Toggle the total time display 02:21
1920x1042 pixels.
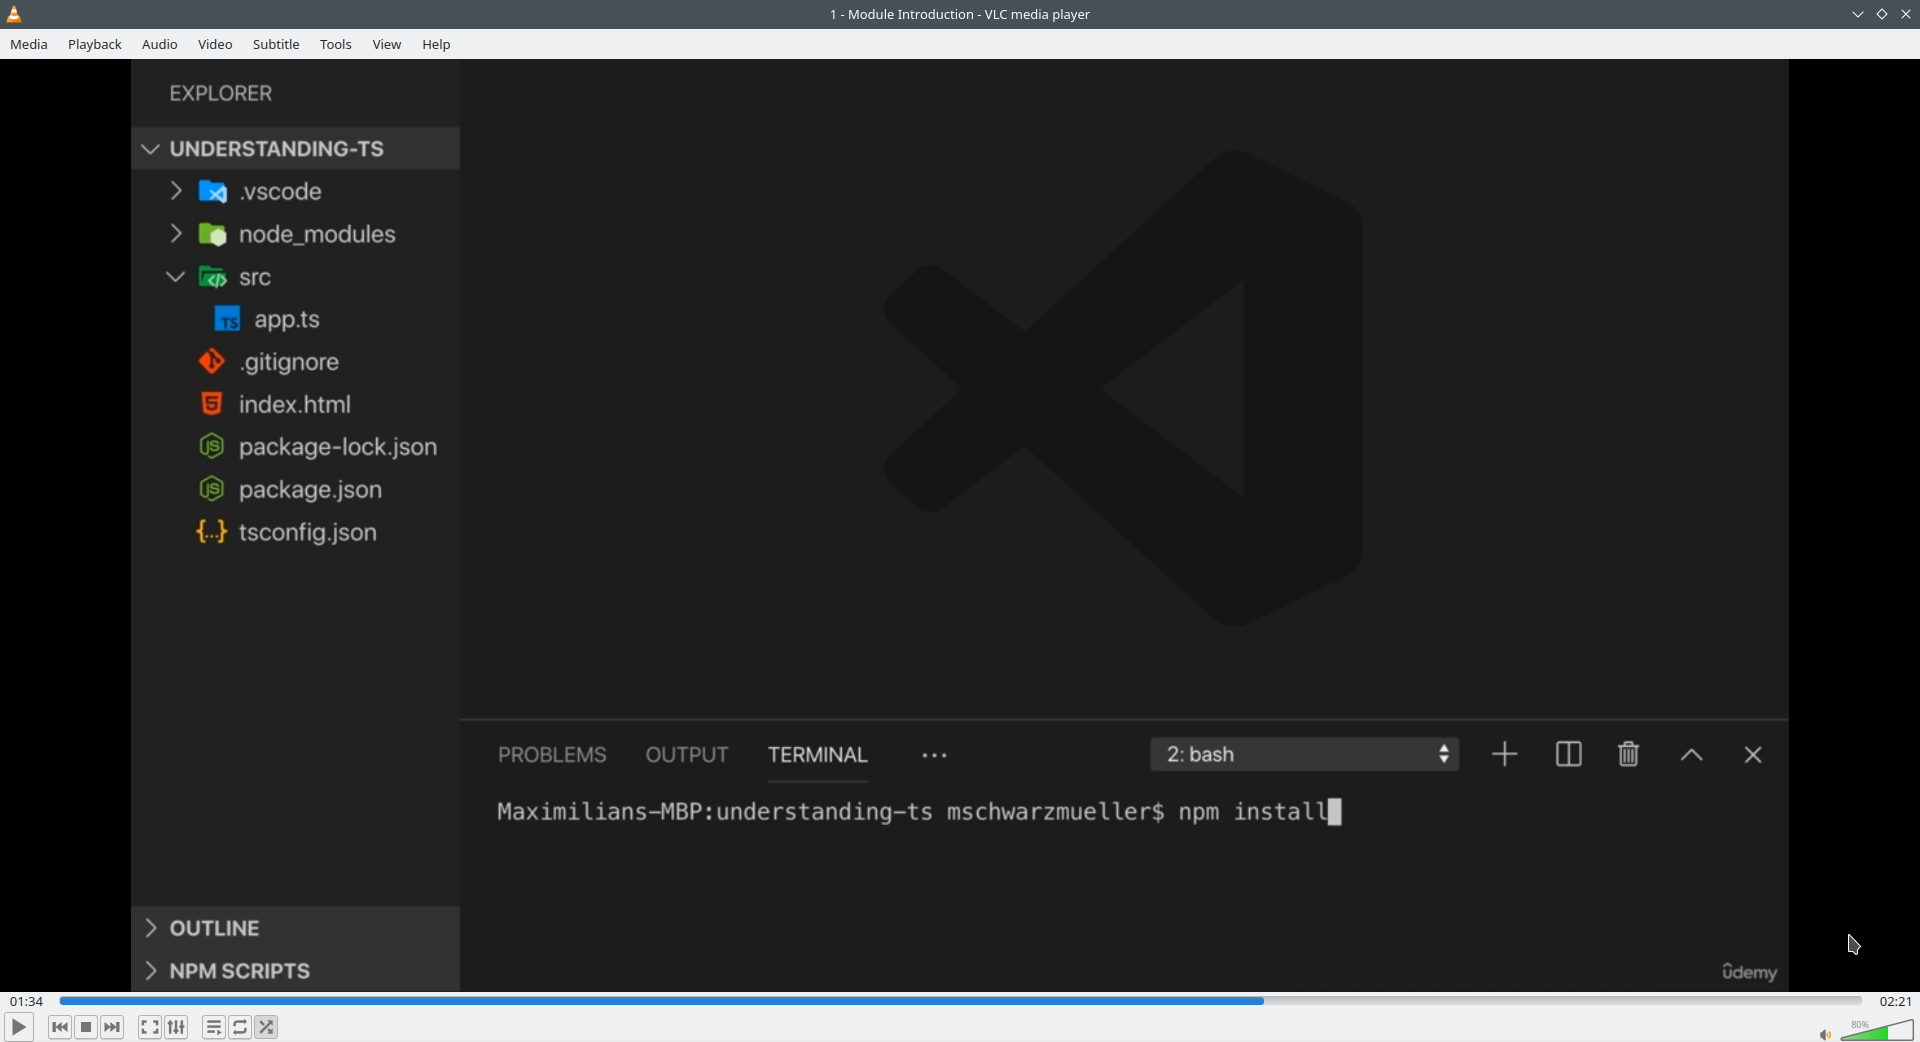(1895, 1001)
